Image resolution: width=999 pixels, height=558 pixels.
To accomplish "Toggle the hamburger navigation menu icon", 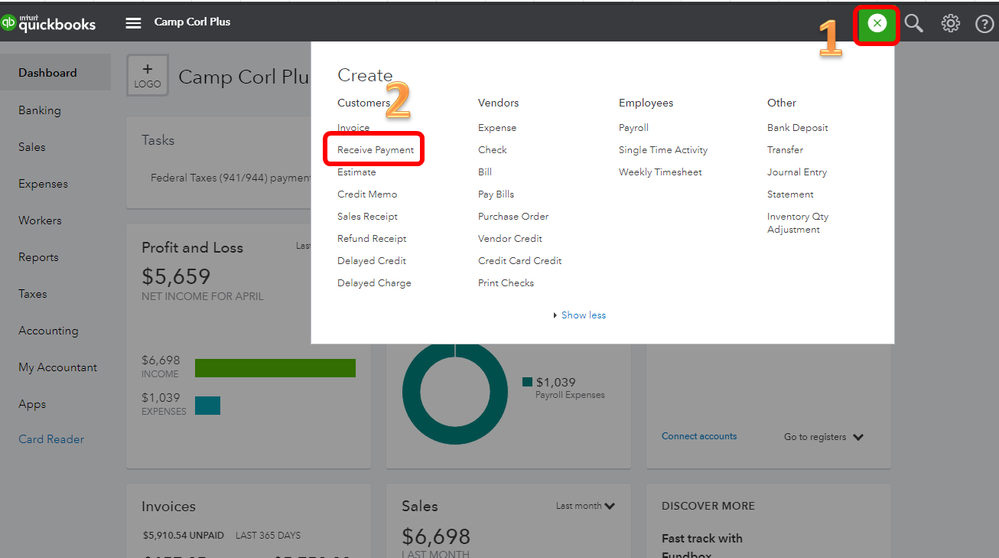I will [133, 23].
